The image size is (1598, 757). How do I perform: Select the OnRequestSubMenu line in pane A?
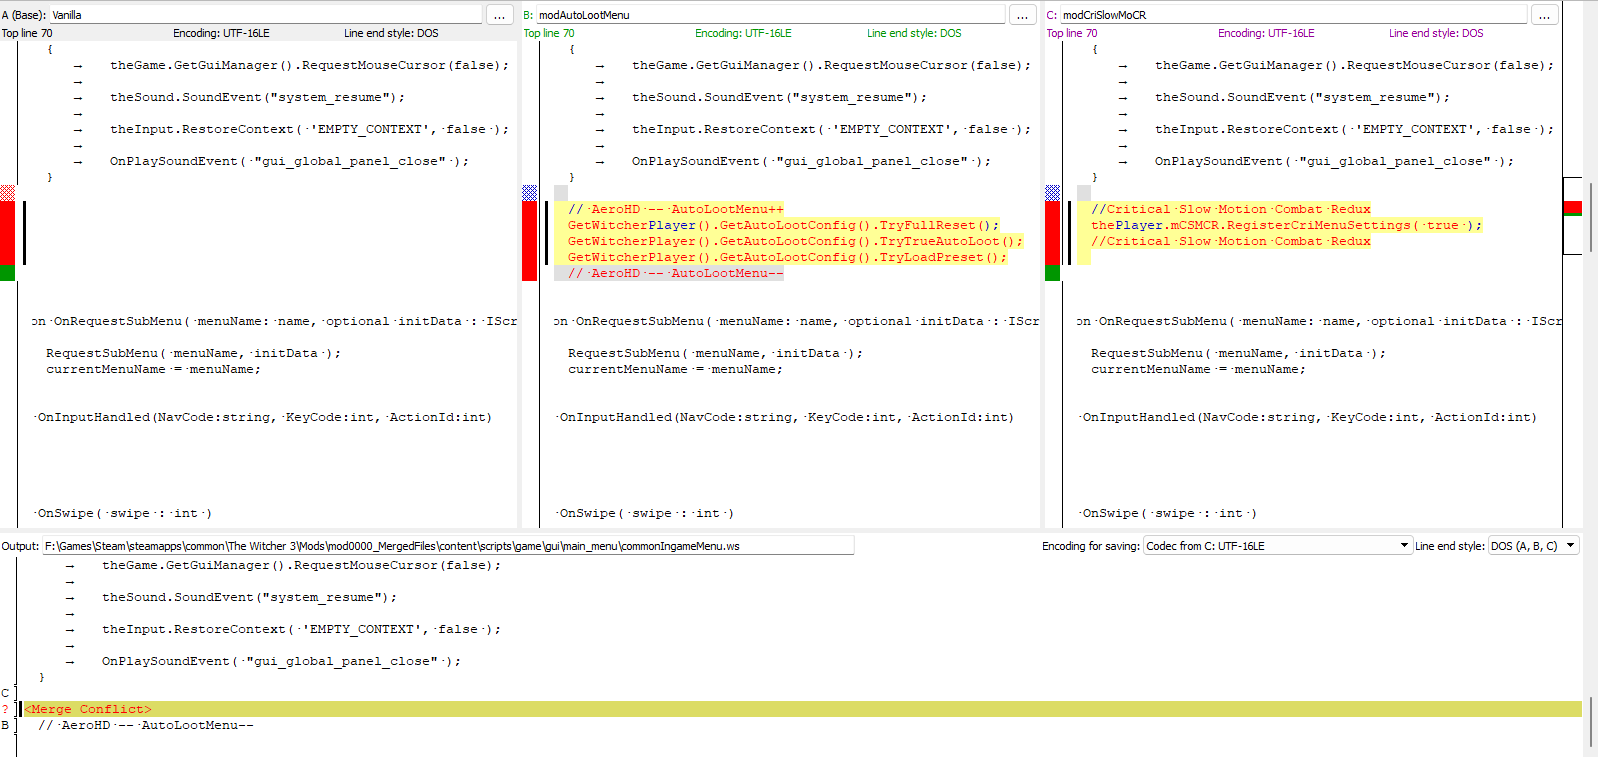coord(275,321)
